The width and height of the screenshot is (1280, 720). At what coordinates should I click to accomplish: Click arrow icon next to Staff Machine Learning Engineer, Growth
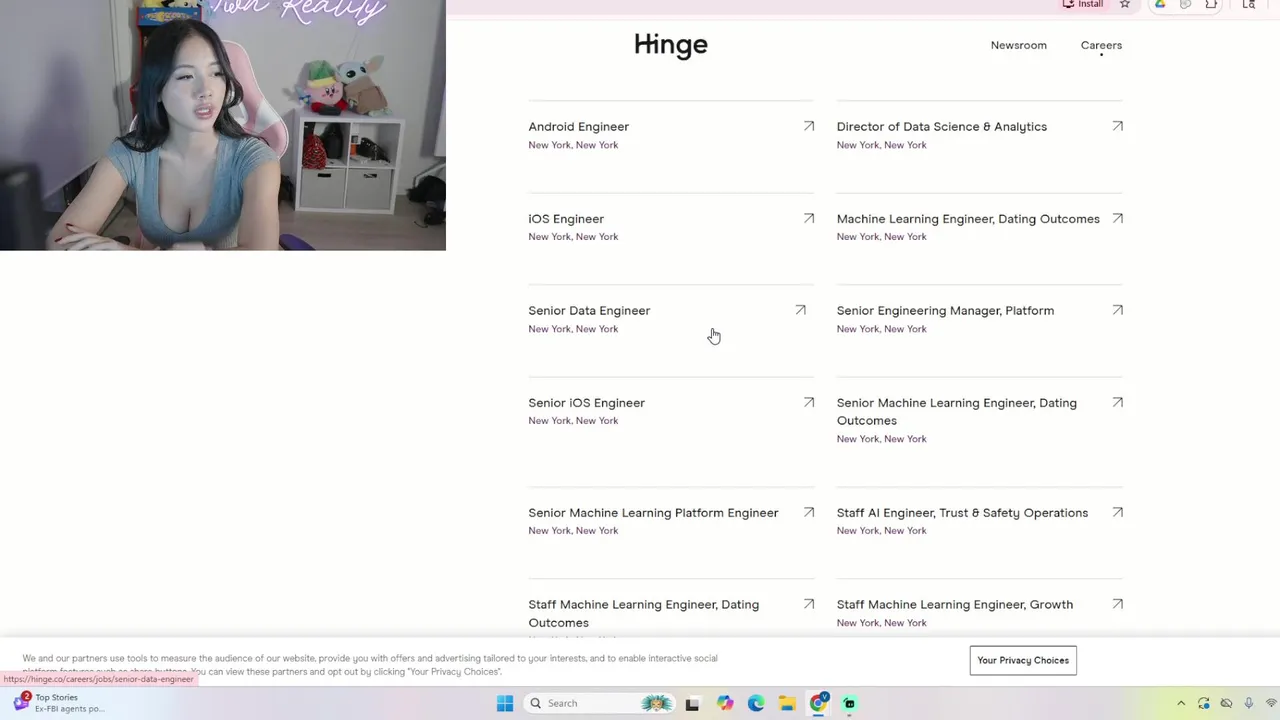(x=1117, y=604)
